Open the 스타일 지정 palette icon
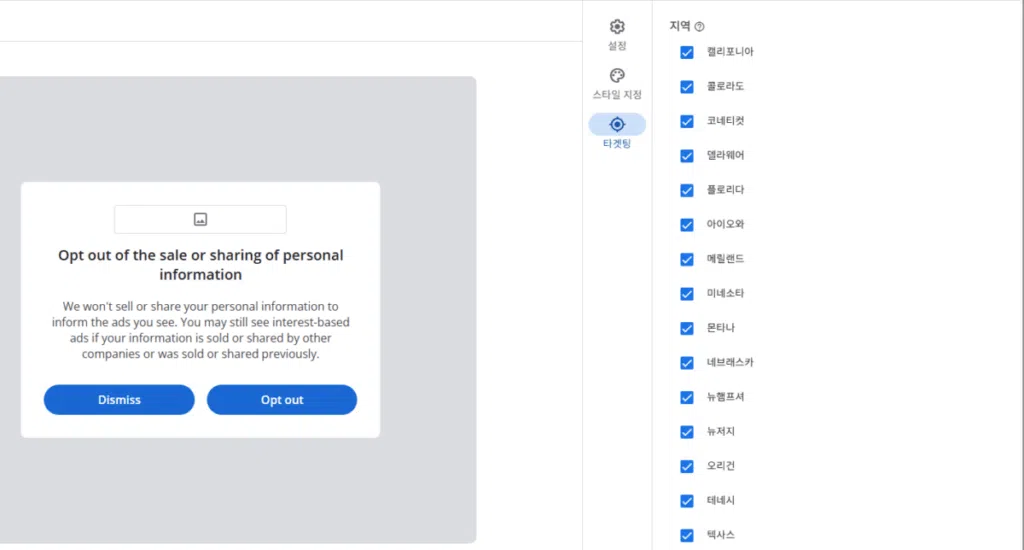The image size is (1024, 550). pos(617,76)
